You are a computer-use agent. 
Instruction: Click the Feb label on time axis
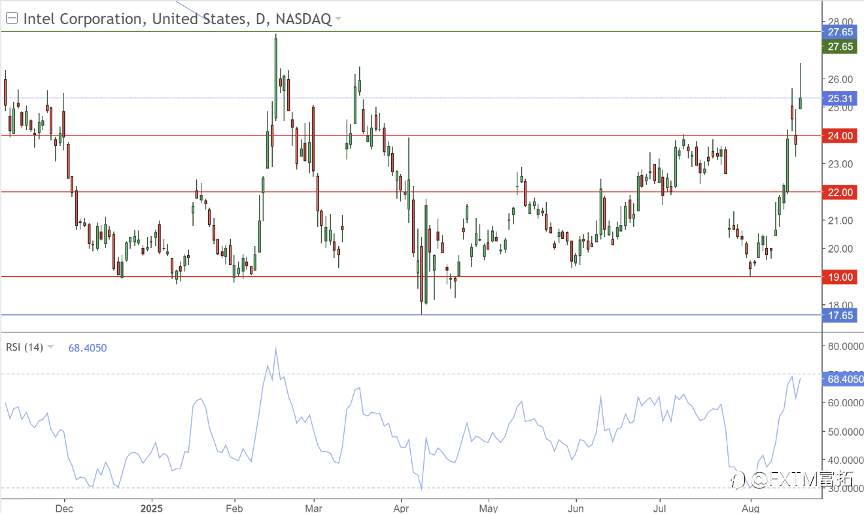coord(234,507)
